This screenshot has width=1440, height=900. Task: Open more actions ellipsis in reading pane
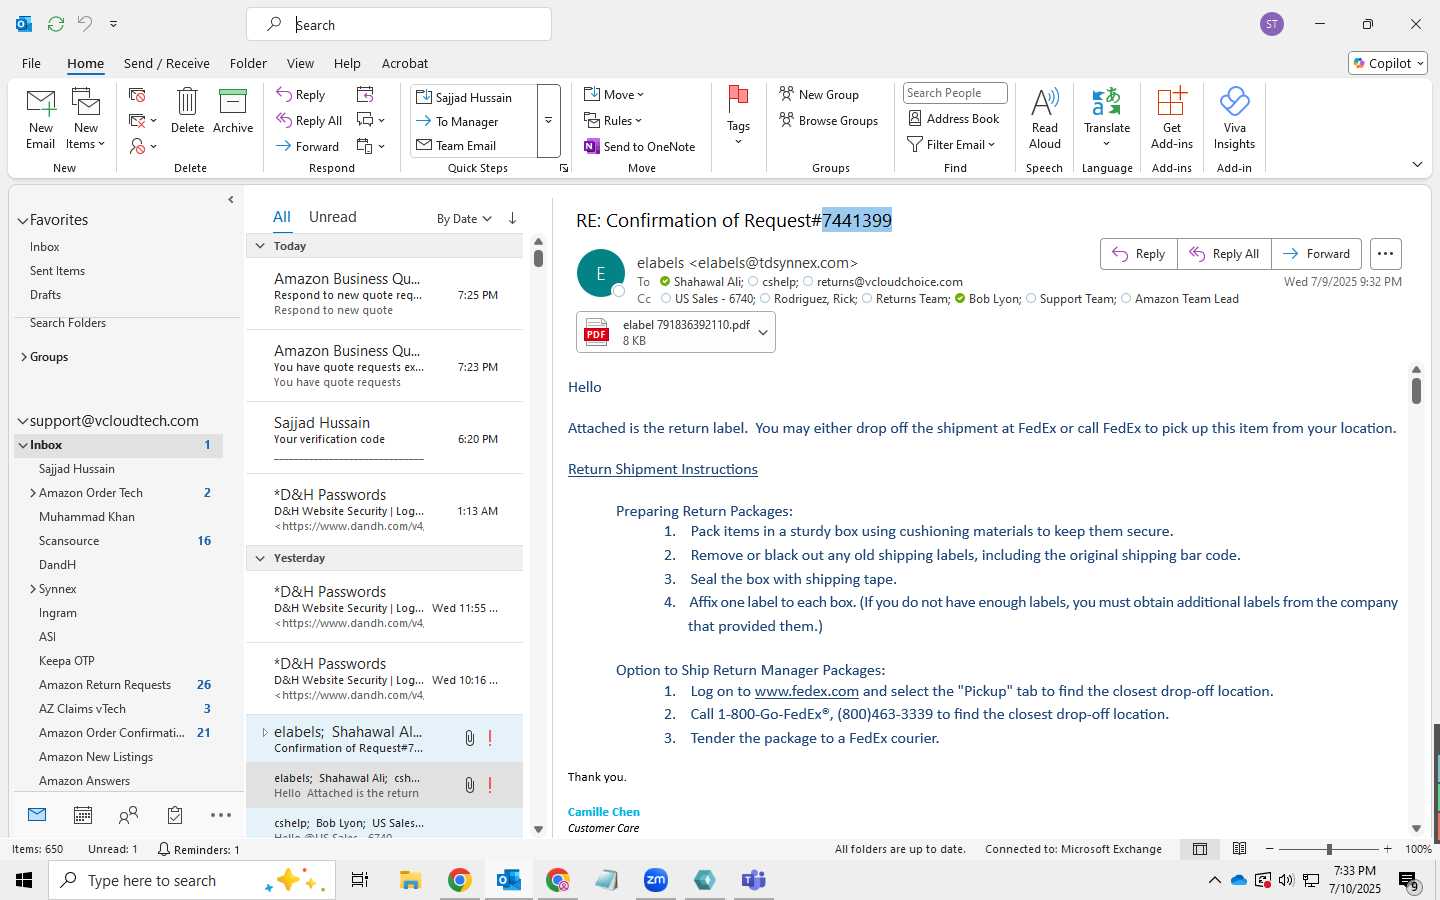click(1385, 254)
